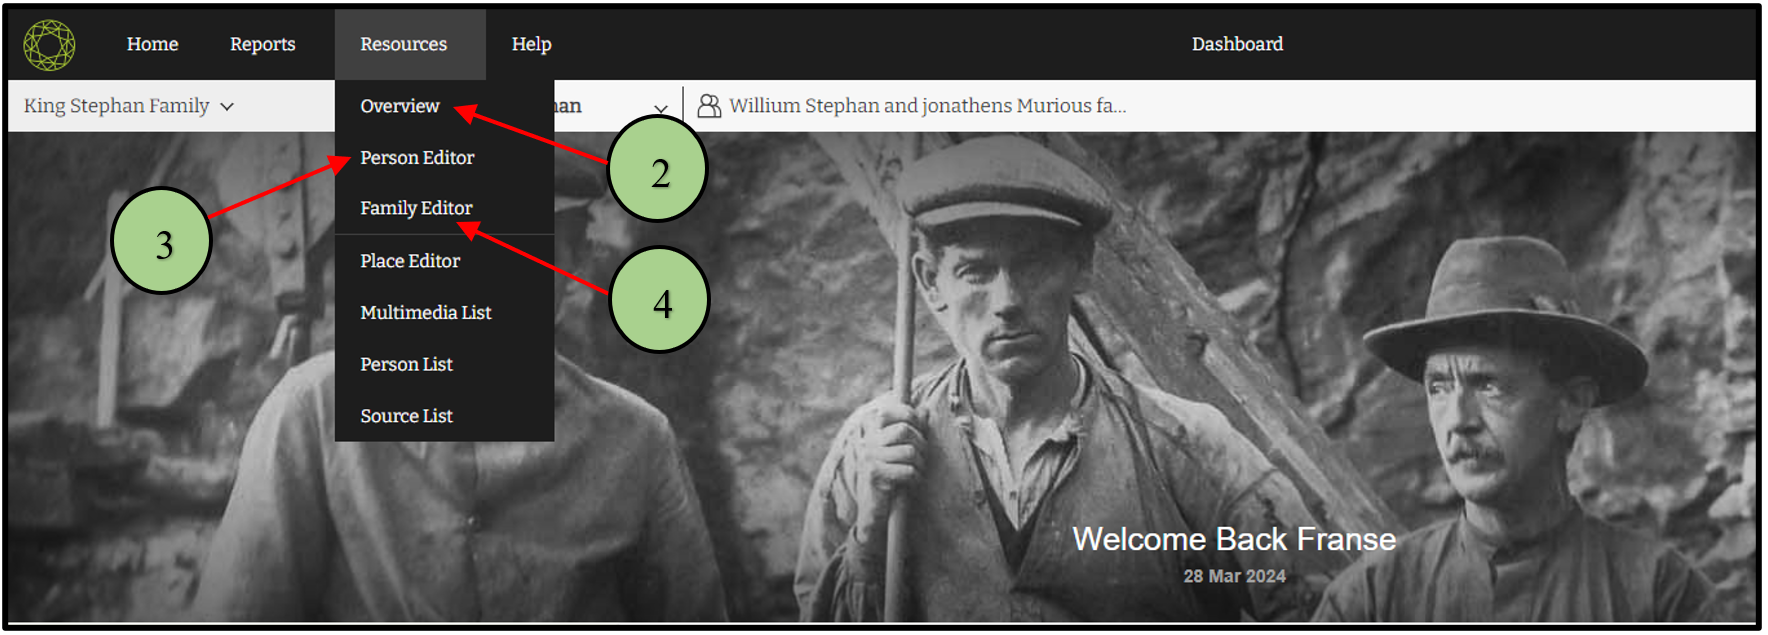Show the Person List

[x=406, y=365]
